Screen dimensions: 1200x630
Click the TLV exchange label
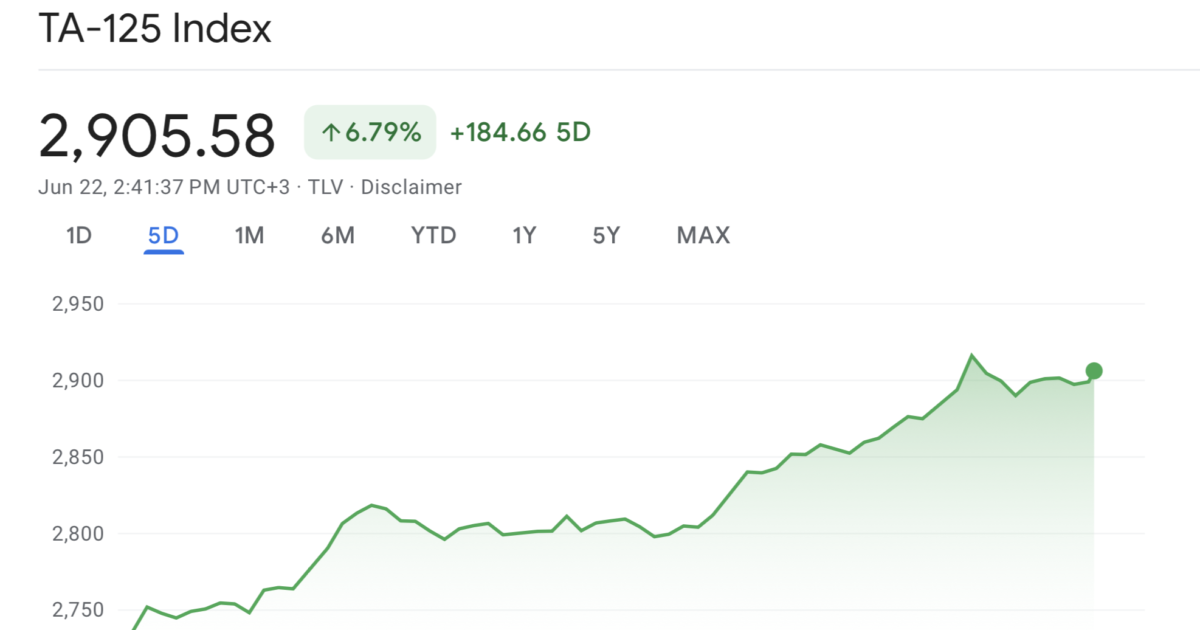325,187
